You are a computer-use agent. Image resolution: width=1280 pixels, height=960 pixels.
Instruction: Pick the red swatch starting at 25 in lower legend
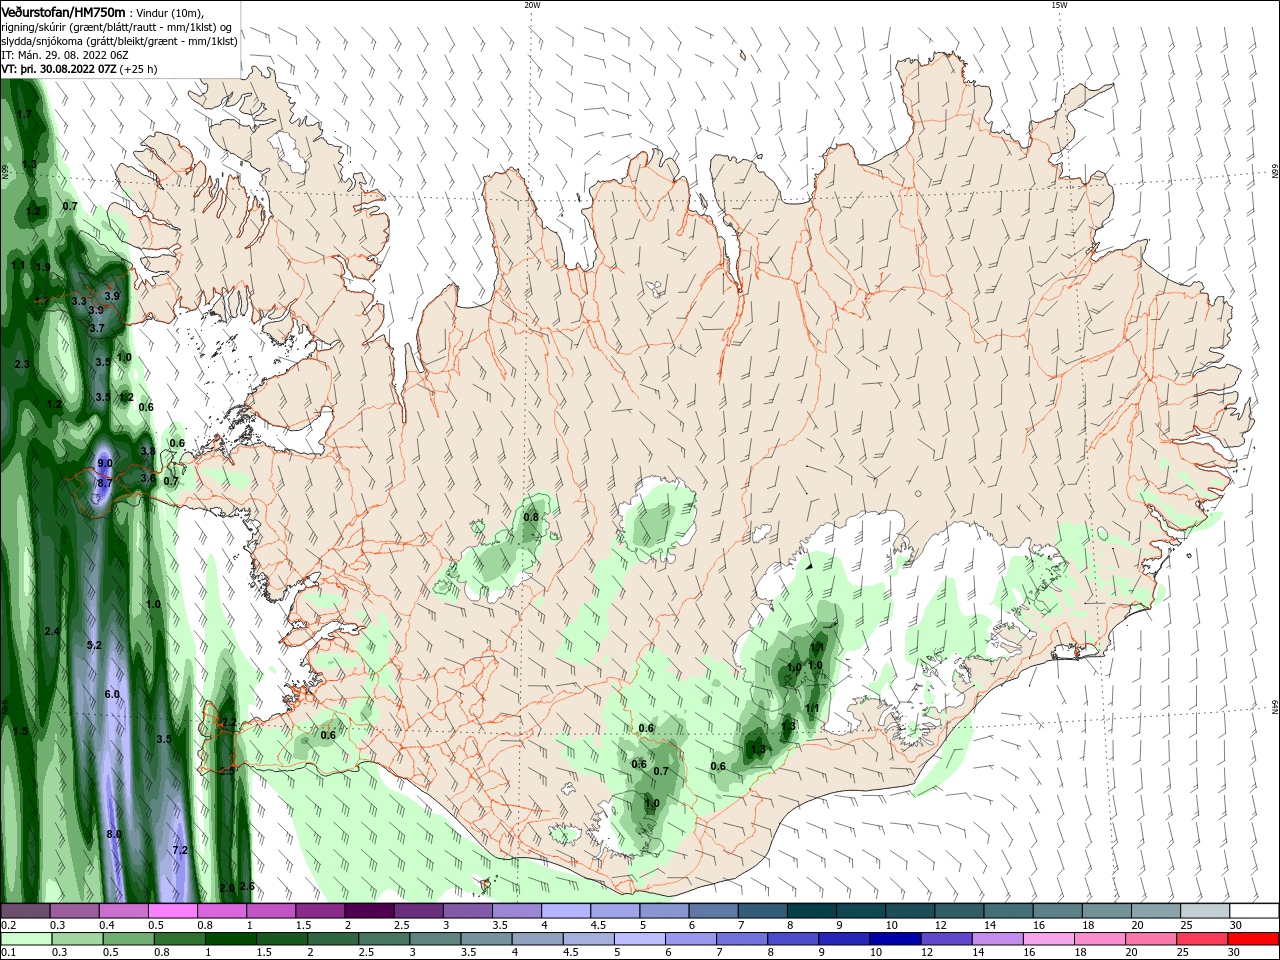[1203, 939]
